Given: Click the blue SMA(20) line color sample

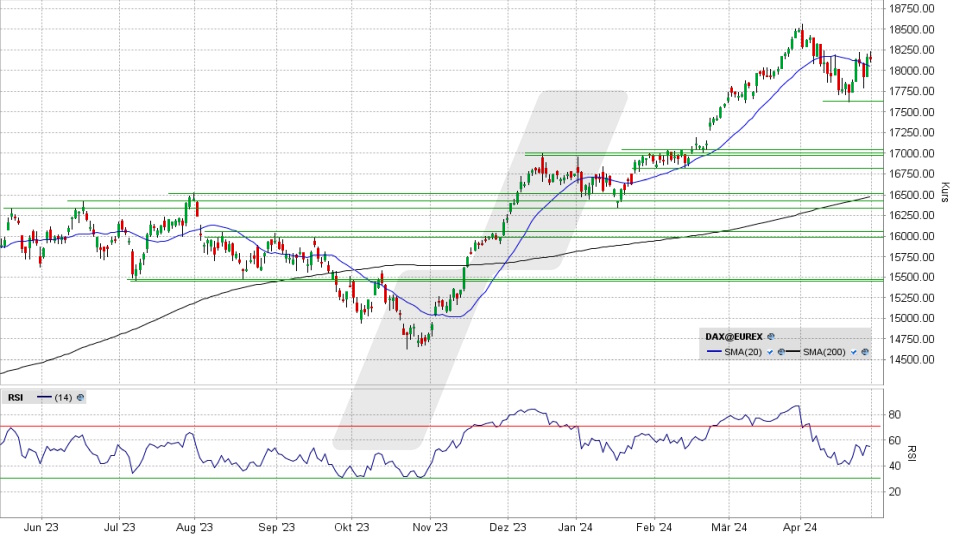Looking at the screenshot, I should point(714,352).
